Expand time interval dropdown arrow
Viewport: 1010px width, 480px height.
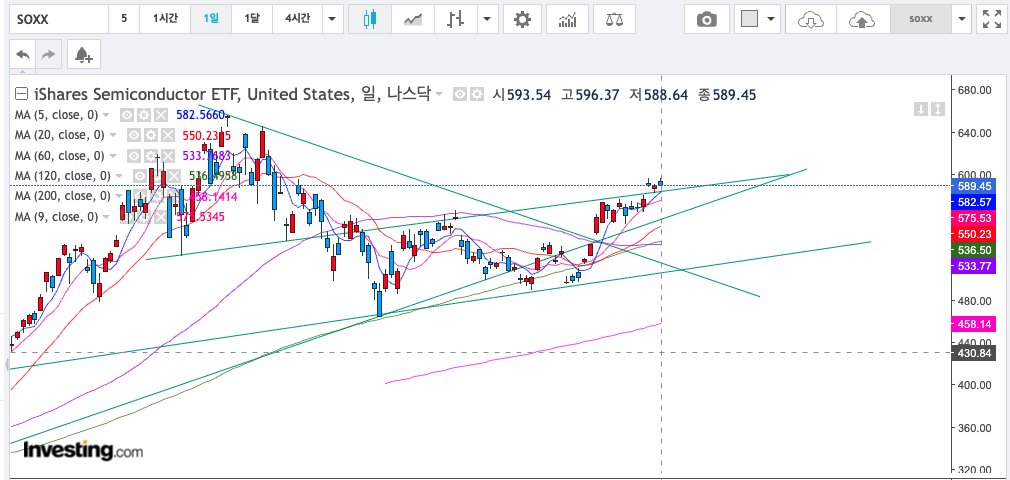pos(332,19)
